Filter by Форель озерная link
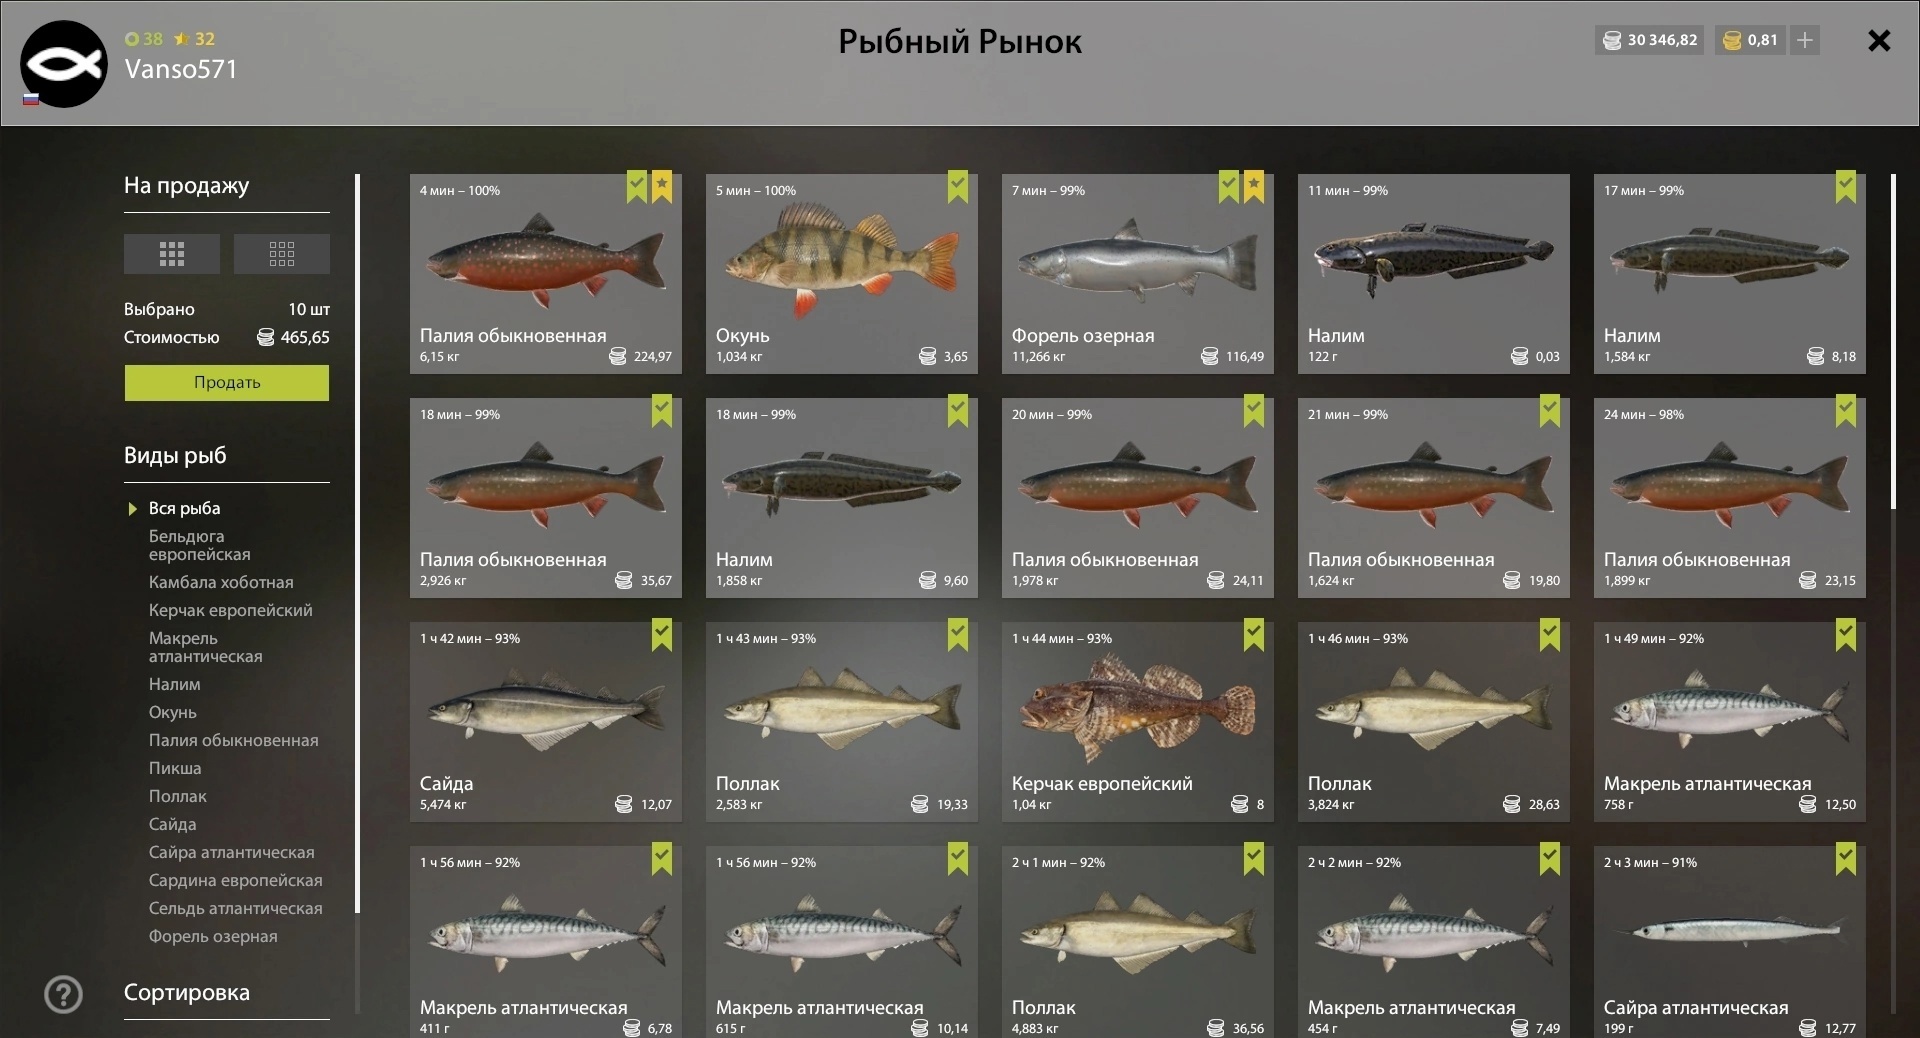This screenshot has width=1920, height=1038. (x=213, y=936)
